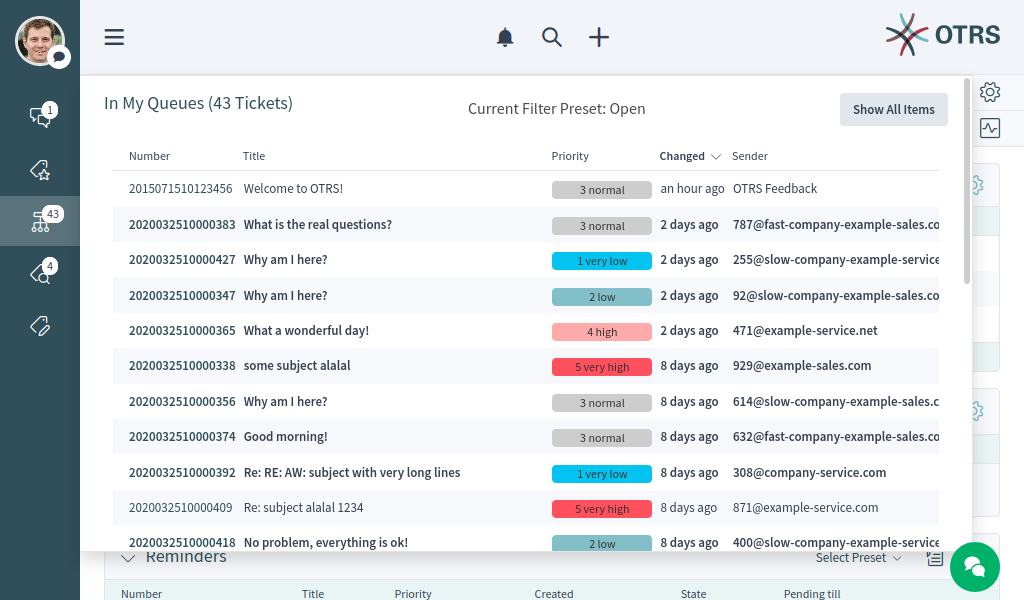This screenshot has width=1024, height=600.
Task: Open dashboard settings gear icon
Action: pos(990,92)
